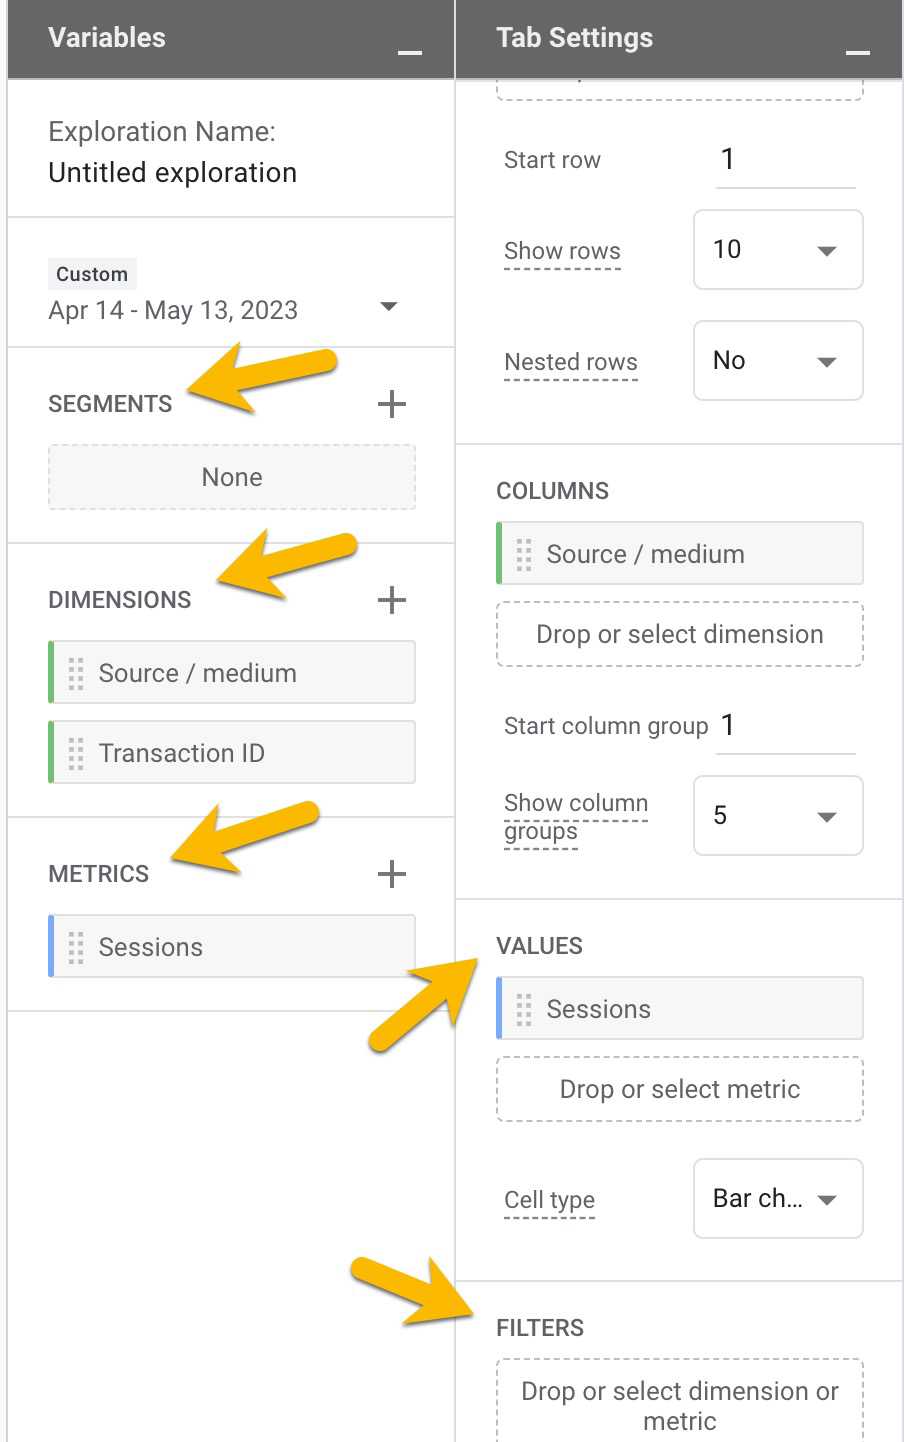The height and width of the screenshot is (1442, 904).
Task: Click the Start row input field
Action: (785, 160)
